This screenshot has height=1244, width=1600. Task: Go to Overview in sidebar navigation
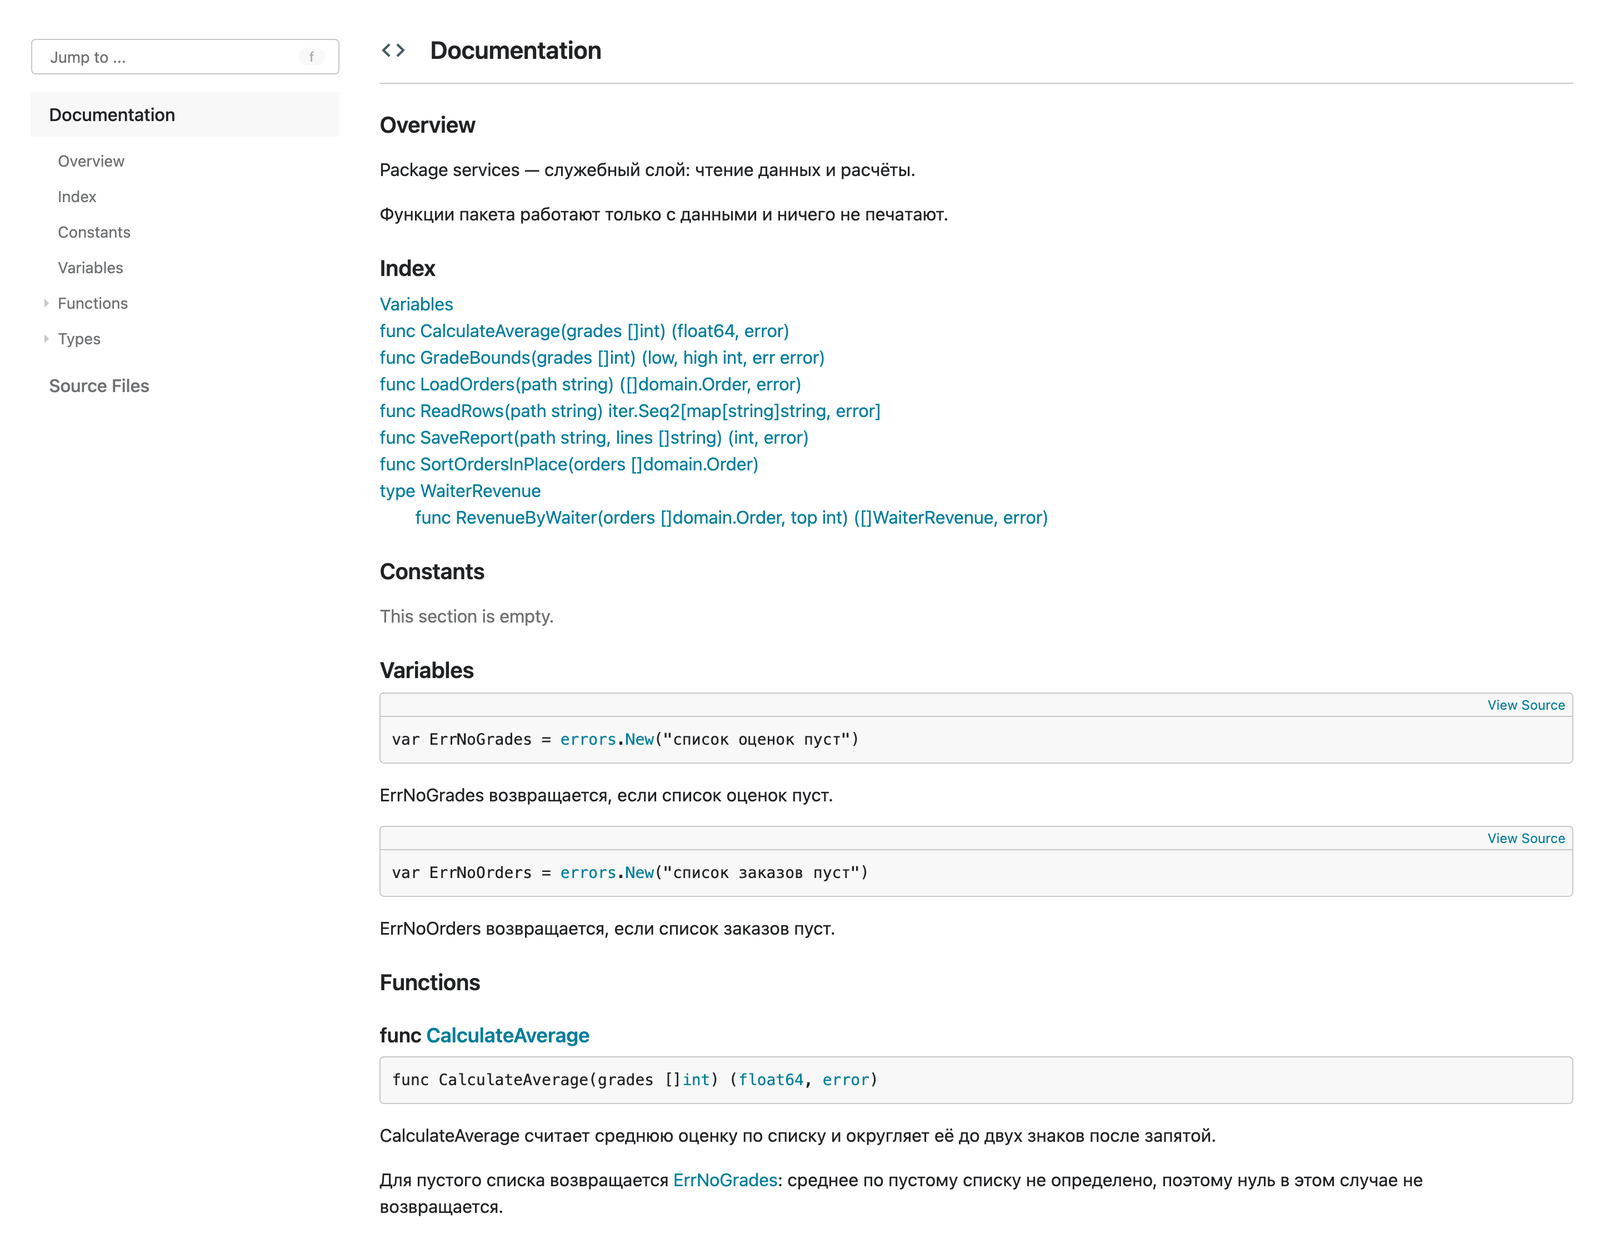91,161
